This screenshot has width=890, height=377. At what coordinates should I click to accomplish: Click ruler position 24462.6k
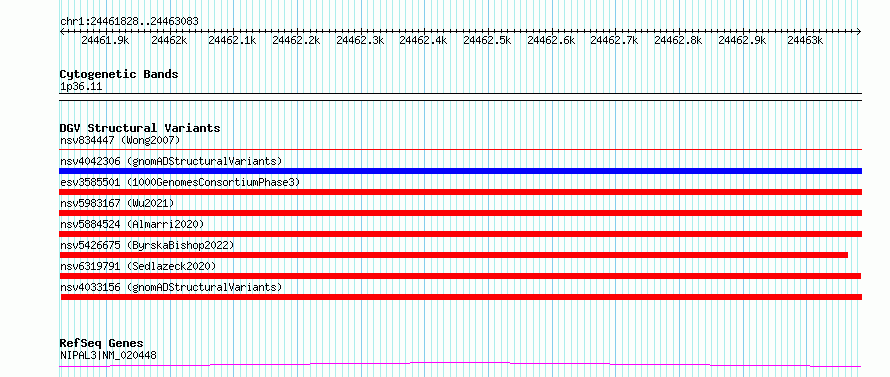(551, 40)
